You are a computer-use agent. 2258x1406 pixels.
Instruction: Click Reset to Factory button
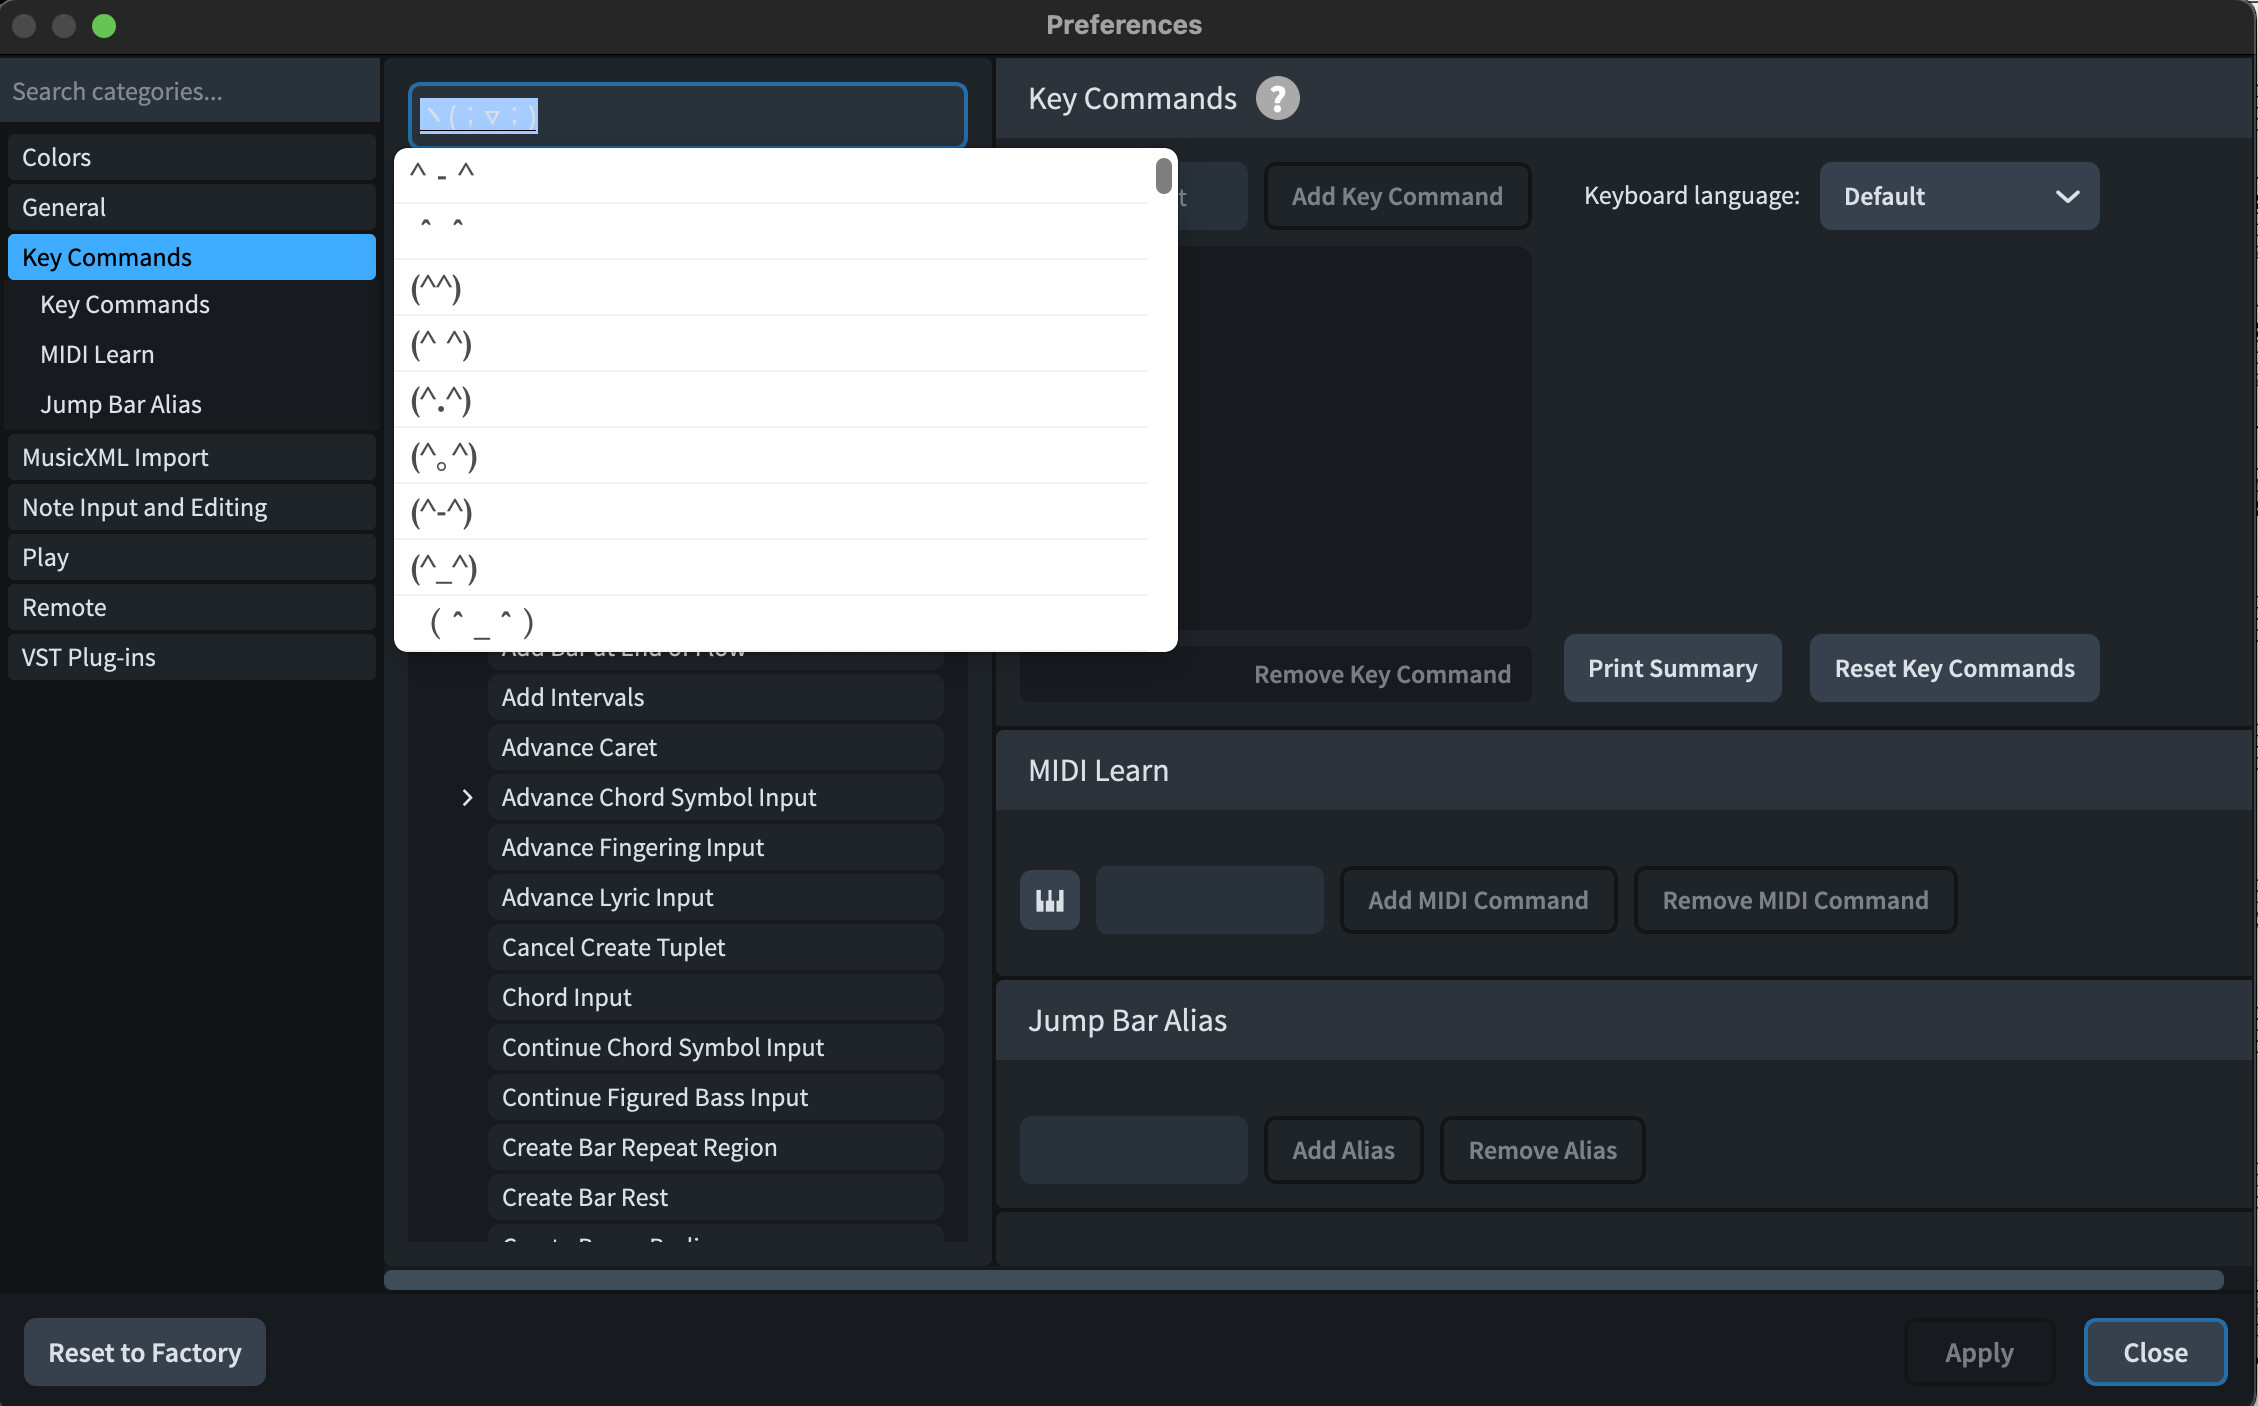tap(145, 1352)
